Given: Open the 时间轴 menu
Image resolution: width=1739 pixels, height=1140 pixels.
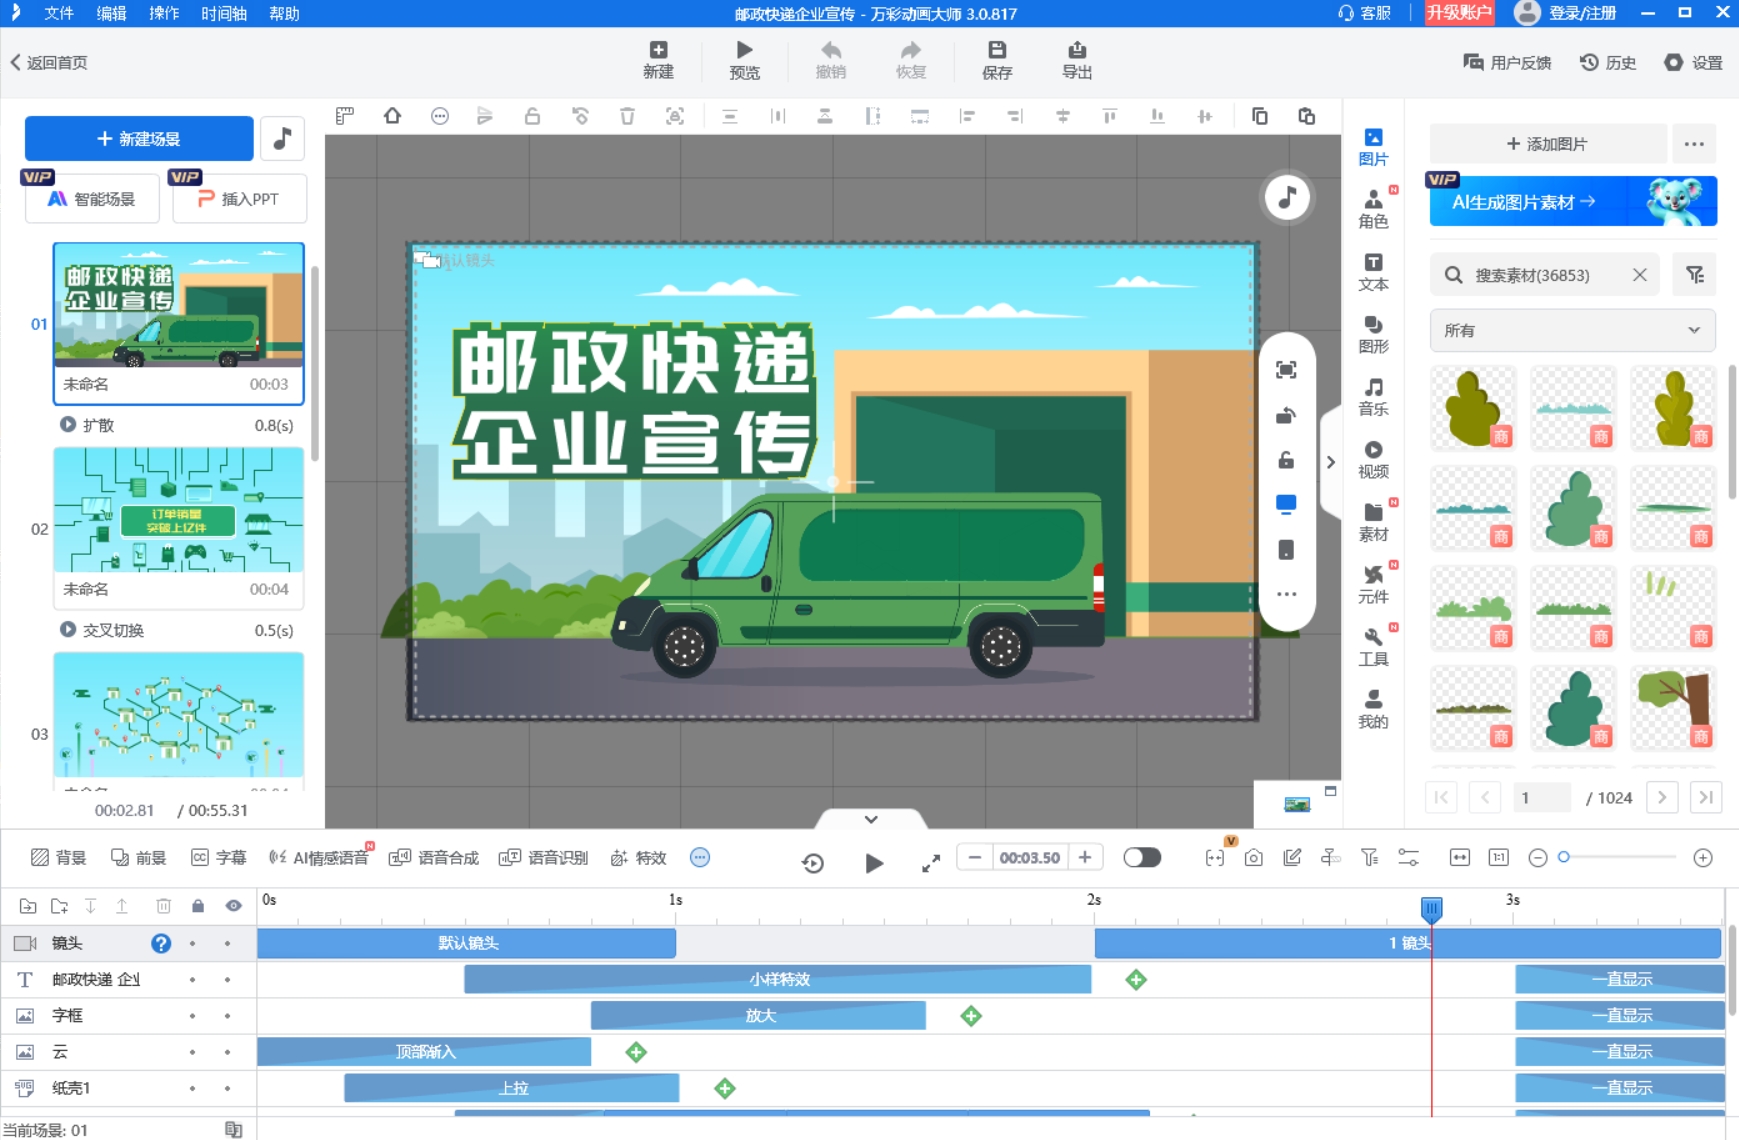Looking at the screenshot, I should [x=223, y=13].
